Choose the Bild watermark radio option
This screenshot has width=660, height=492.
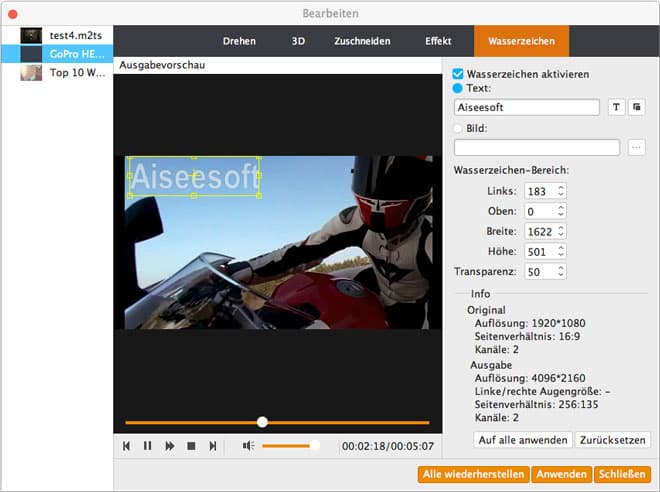tap(459, 128)
